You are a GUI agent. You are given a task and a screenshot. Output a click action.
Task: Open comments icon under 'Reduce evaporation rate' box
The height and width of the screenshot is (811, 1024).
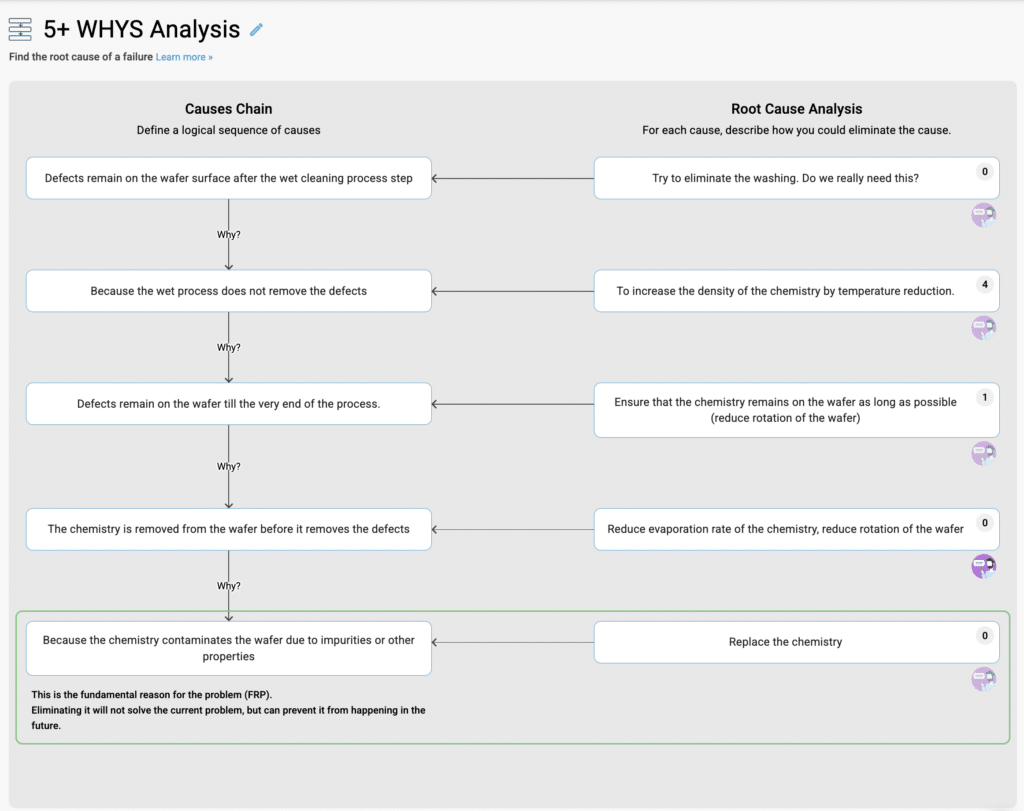[x=984, y=566]
